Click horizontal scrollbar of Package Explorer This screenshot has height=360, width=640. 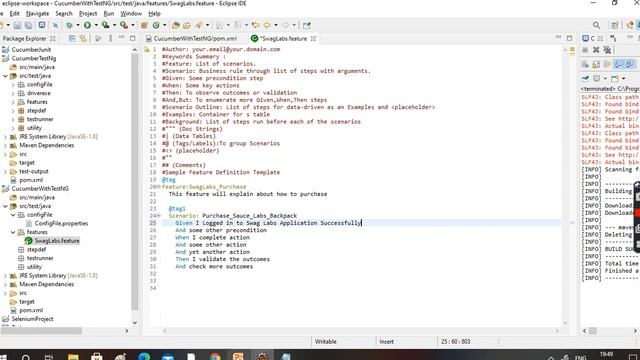pyautogui.click(x=41, y=331)
